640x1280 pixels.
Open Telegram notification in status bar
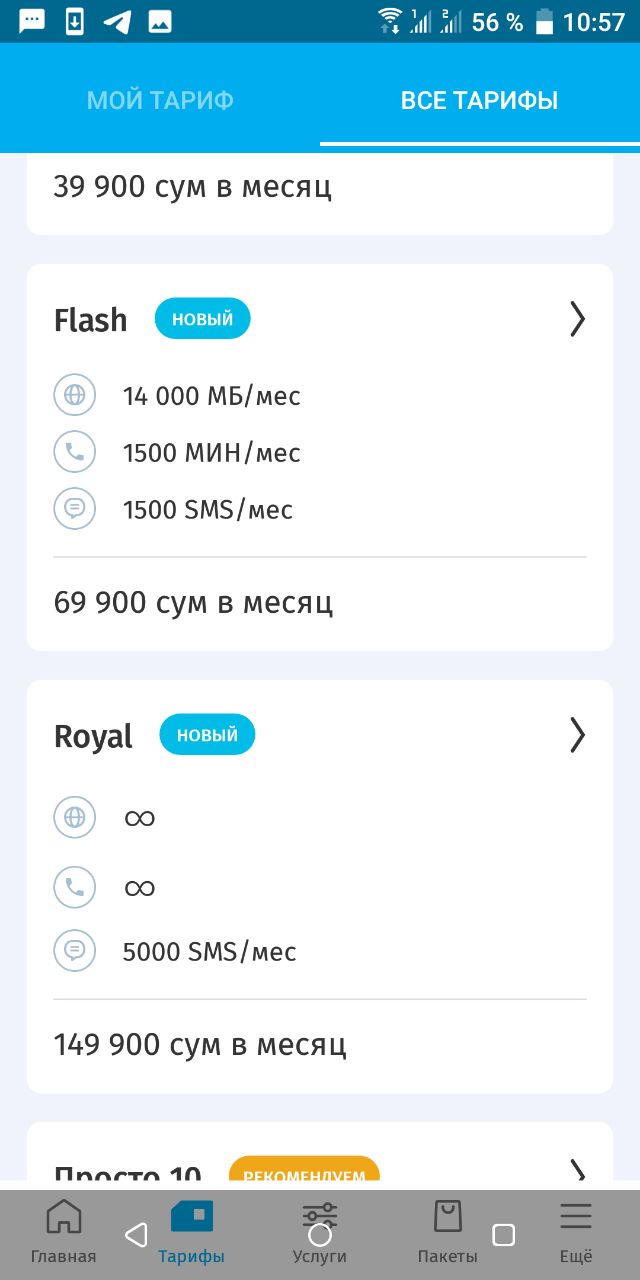click(x=117, y=22)
